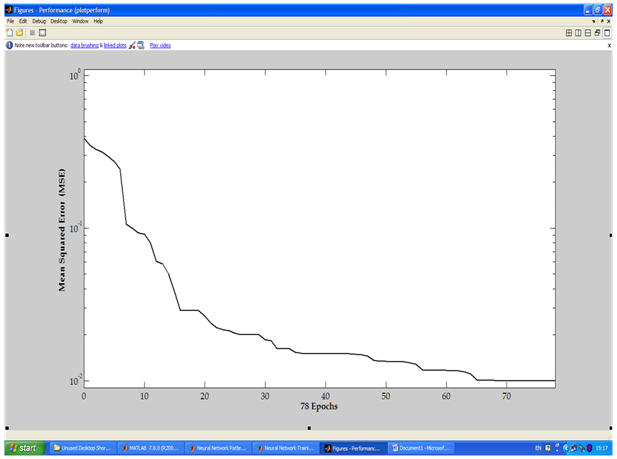Viewport: 617px width, 459px height.
Task: Select the Float layout icon
Action: [597, 32]
